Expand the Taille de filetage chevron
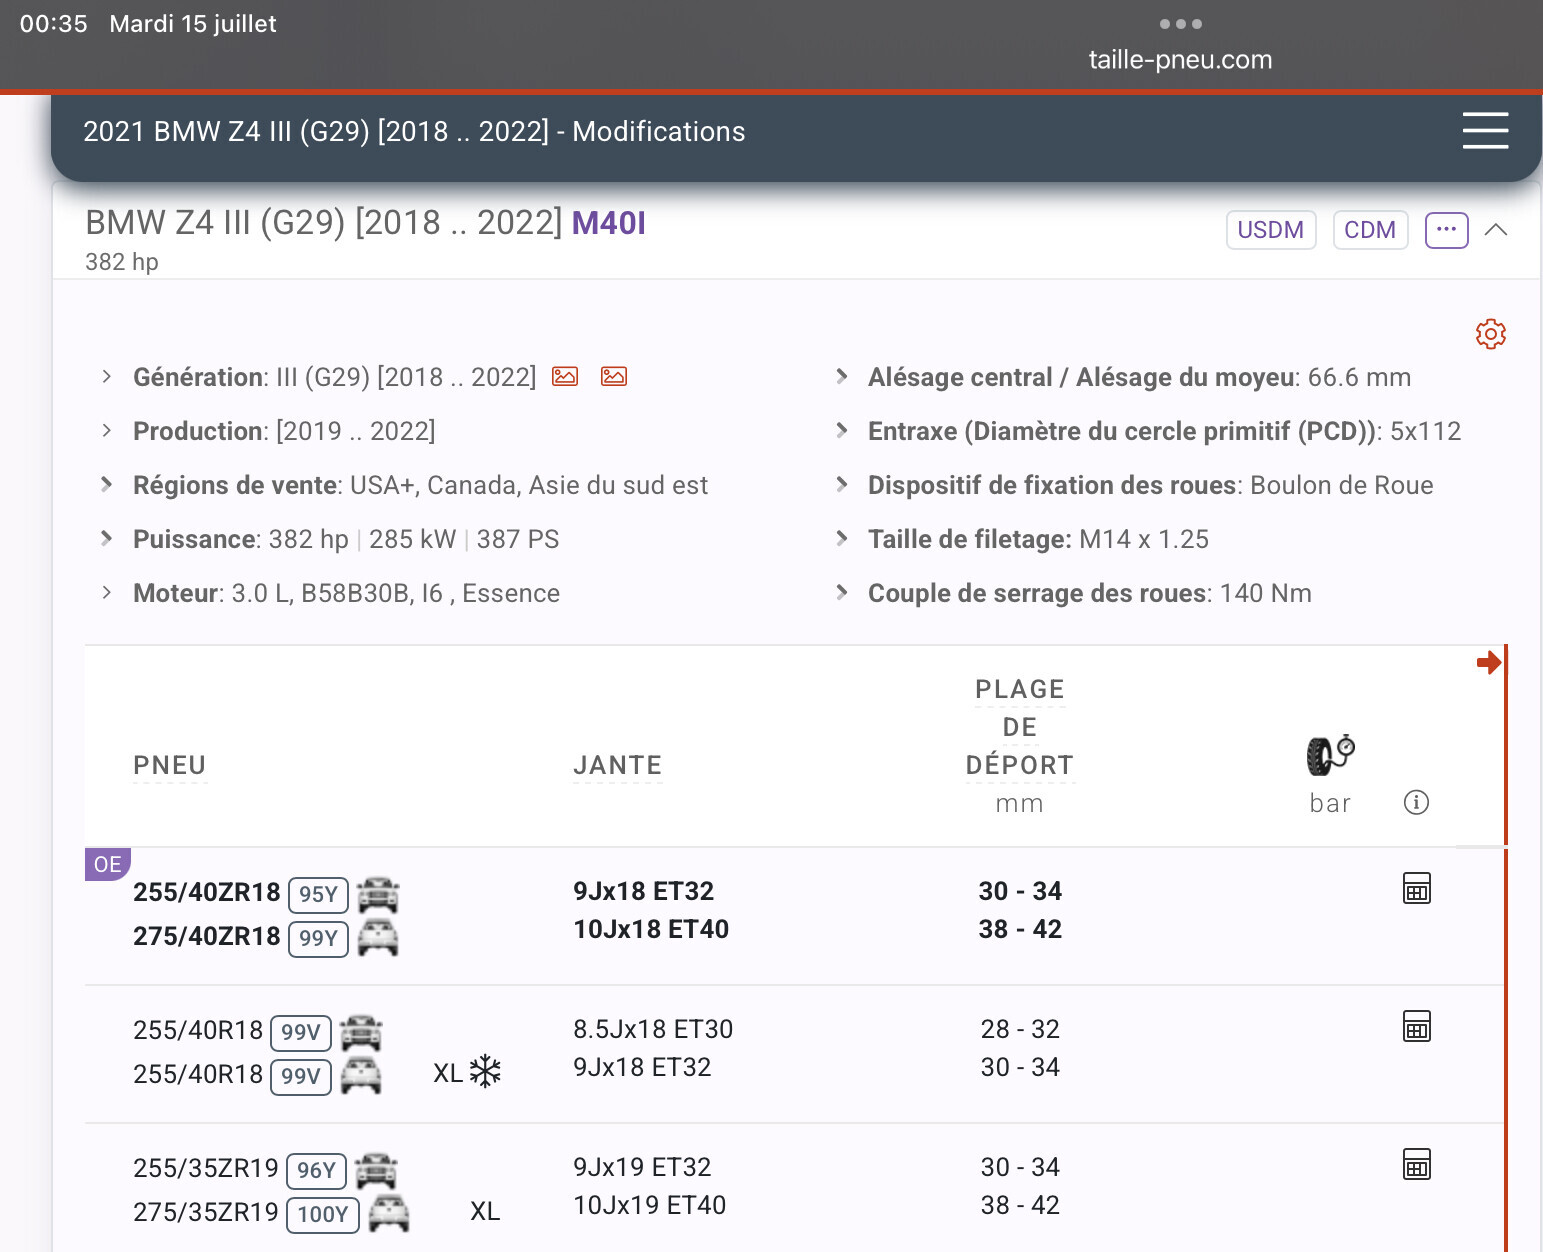Viewport: 1543px width, 1252px height. pyautogui.click(x=842, y=539)
